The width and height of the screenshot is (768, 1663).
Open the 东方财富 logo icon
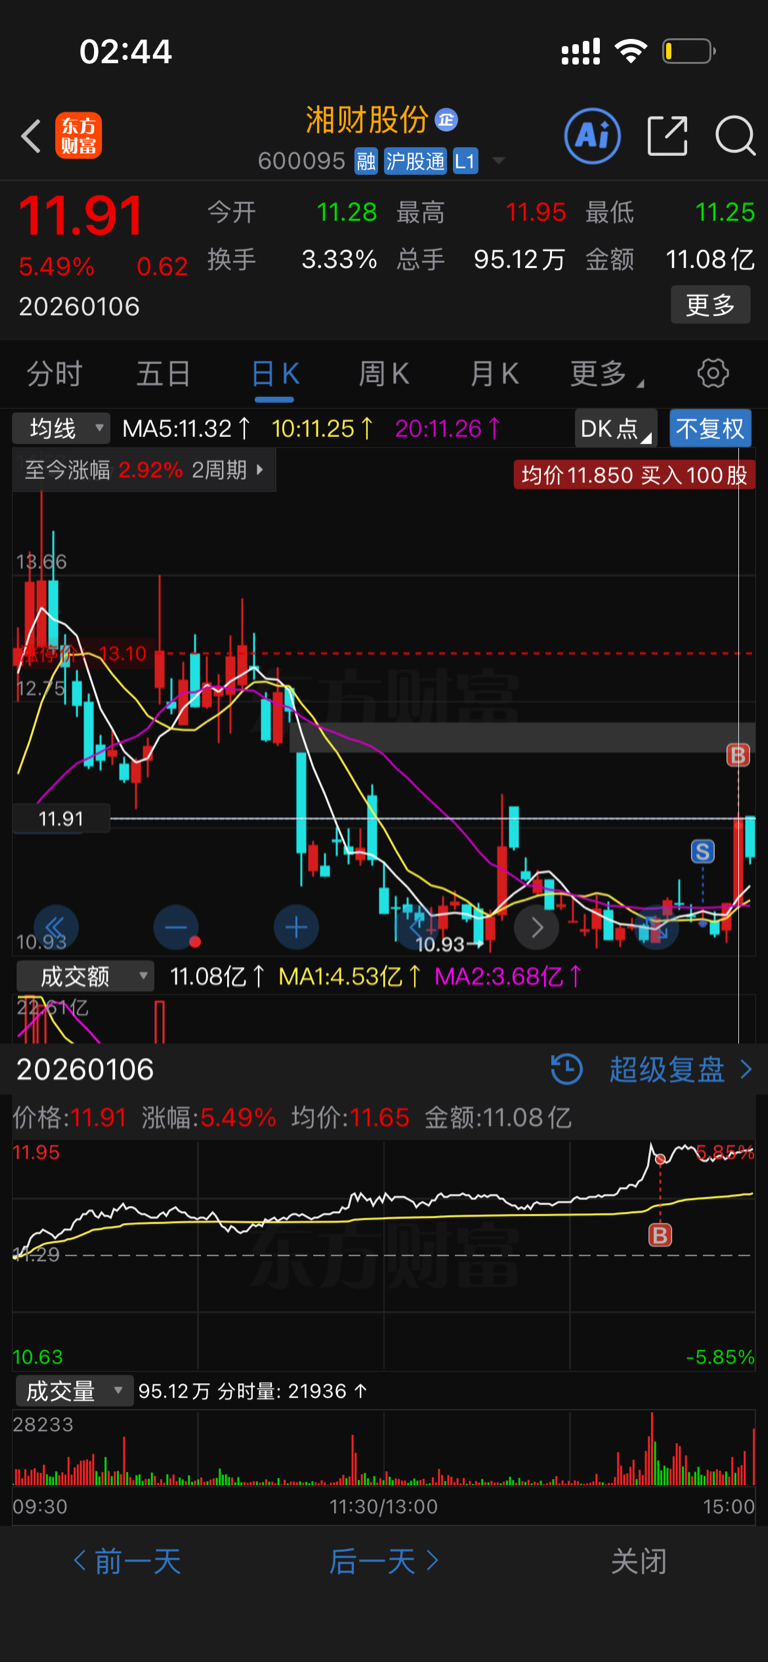pos(79,136)
